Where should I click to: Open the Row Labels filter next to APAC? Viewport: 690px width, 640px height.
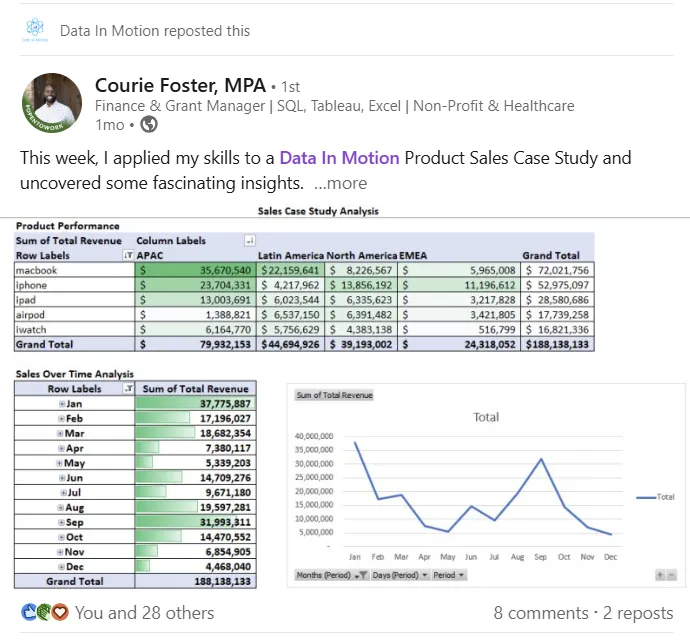point(128,255)
